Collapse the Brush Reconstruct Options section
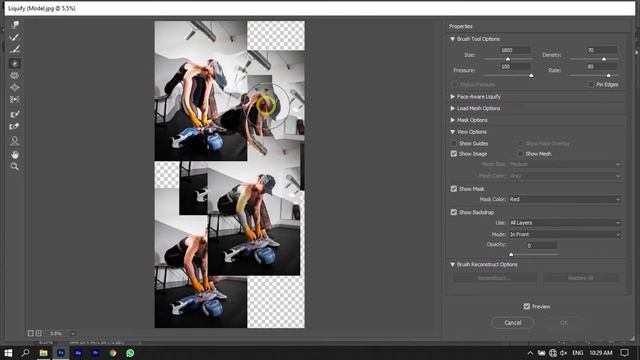This screenshot has width=640, height=360. 452,265
